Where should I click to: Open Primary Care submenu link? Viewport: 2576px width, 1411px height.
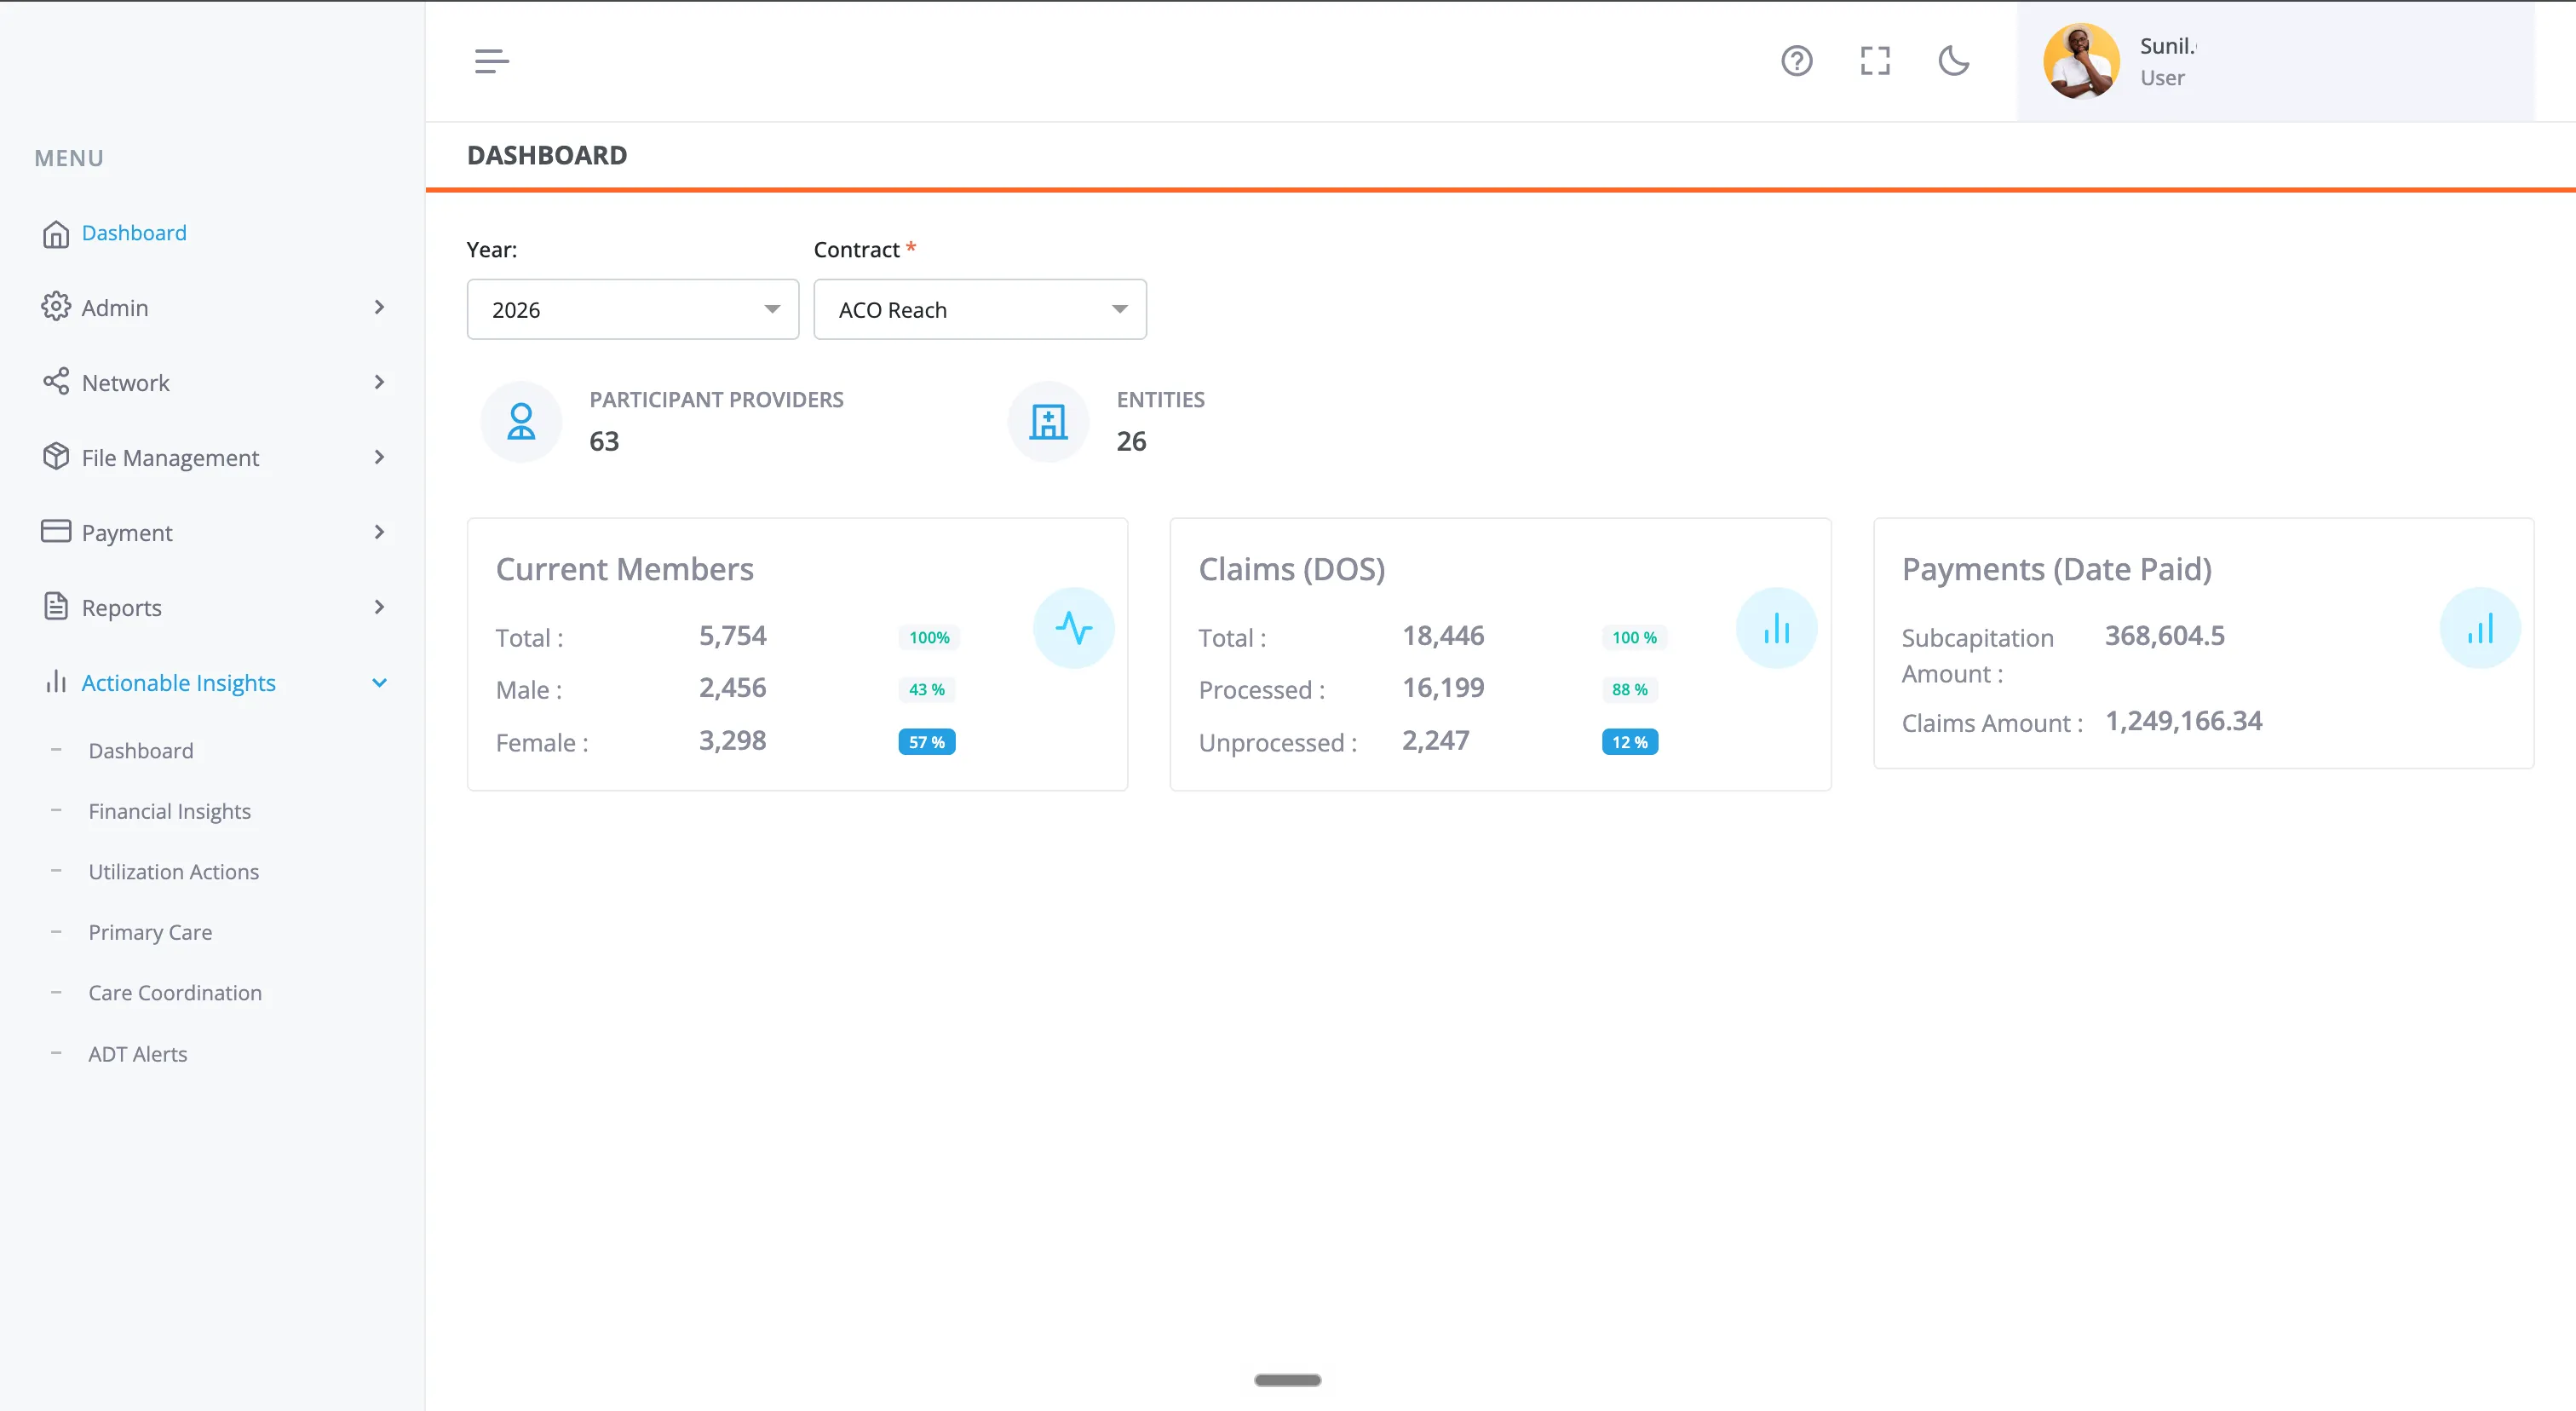point(150,932)
